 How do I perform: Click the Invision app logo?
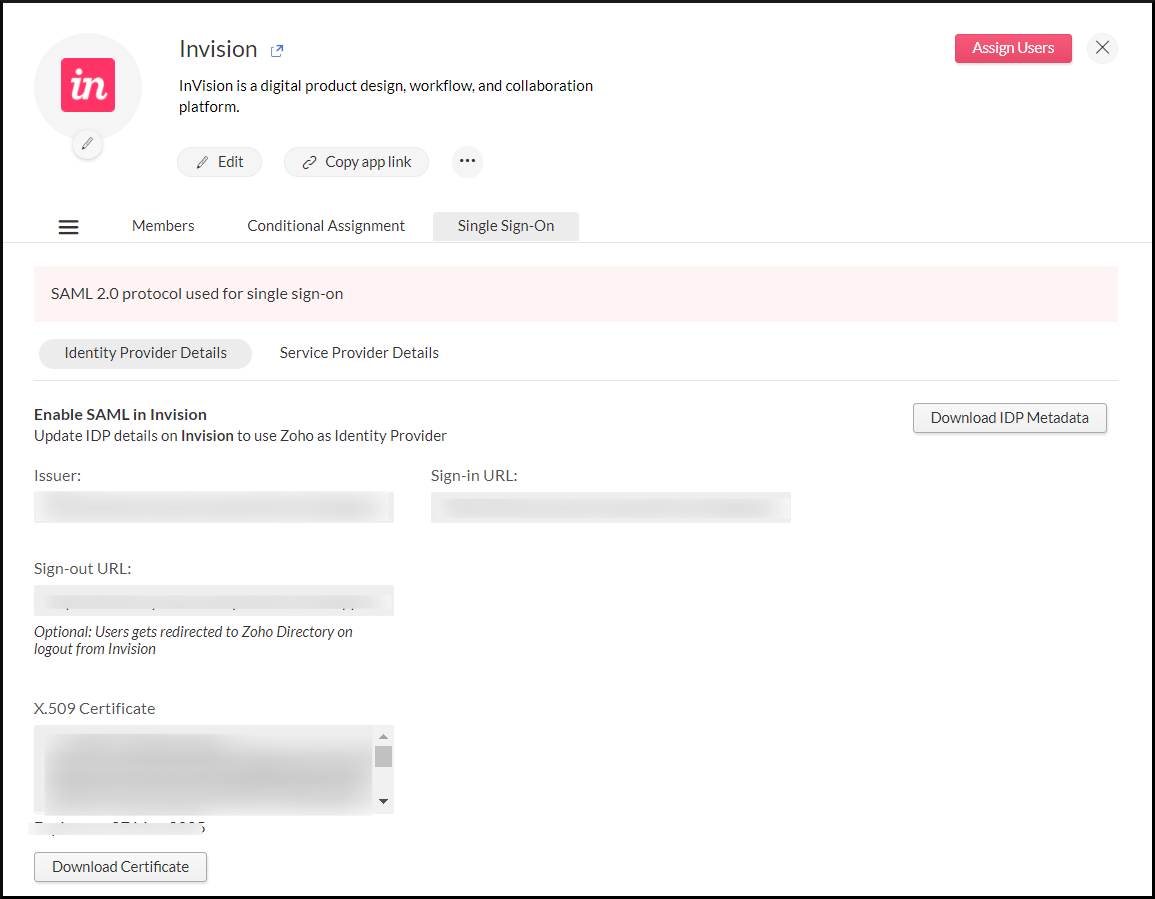coord(88,85)
